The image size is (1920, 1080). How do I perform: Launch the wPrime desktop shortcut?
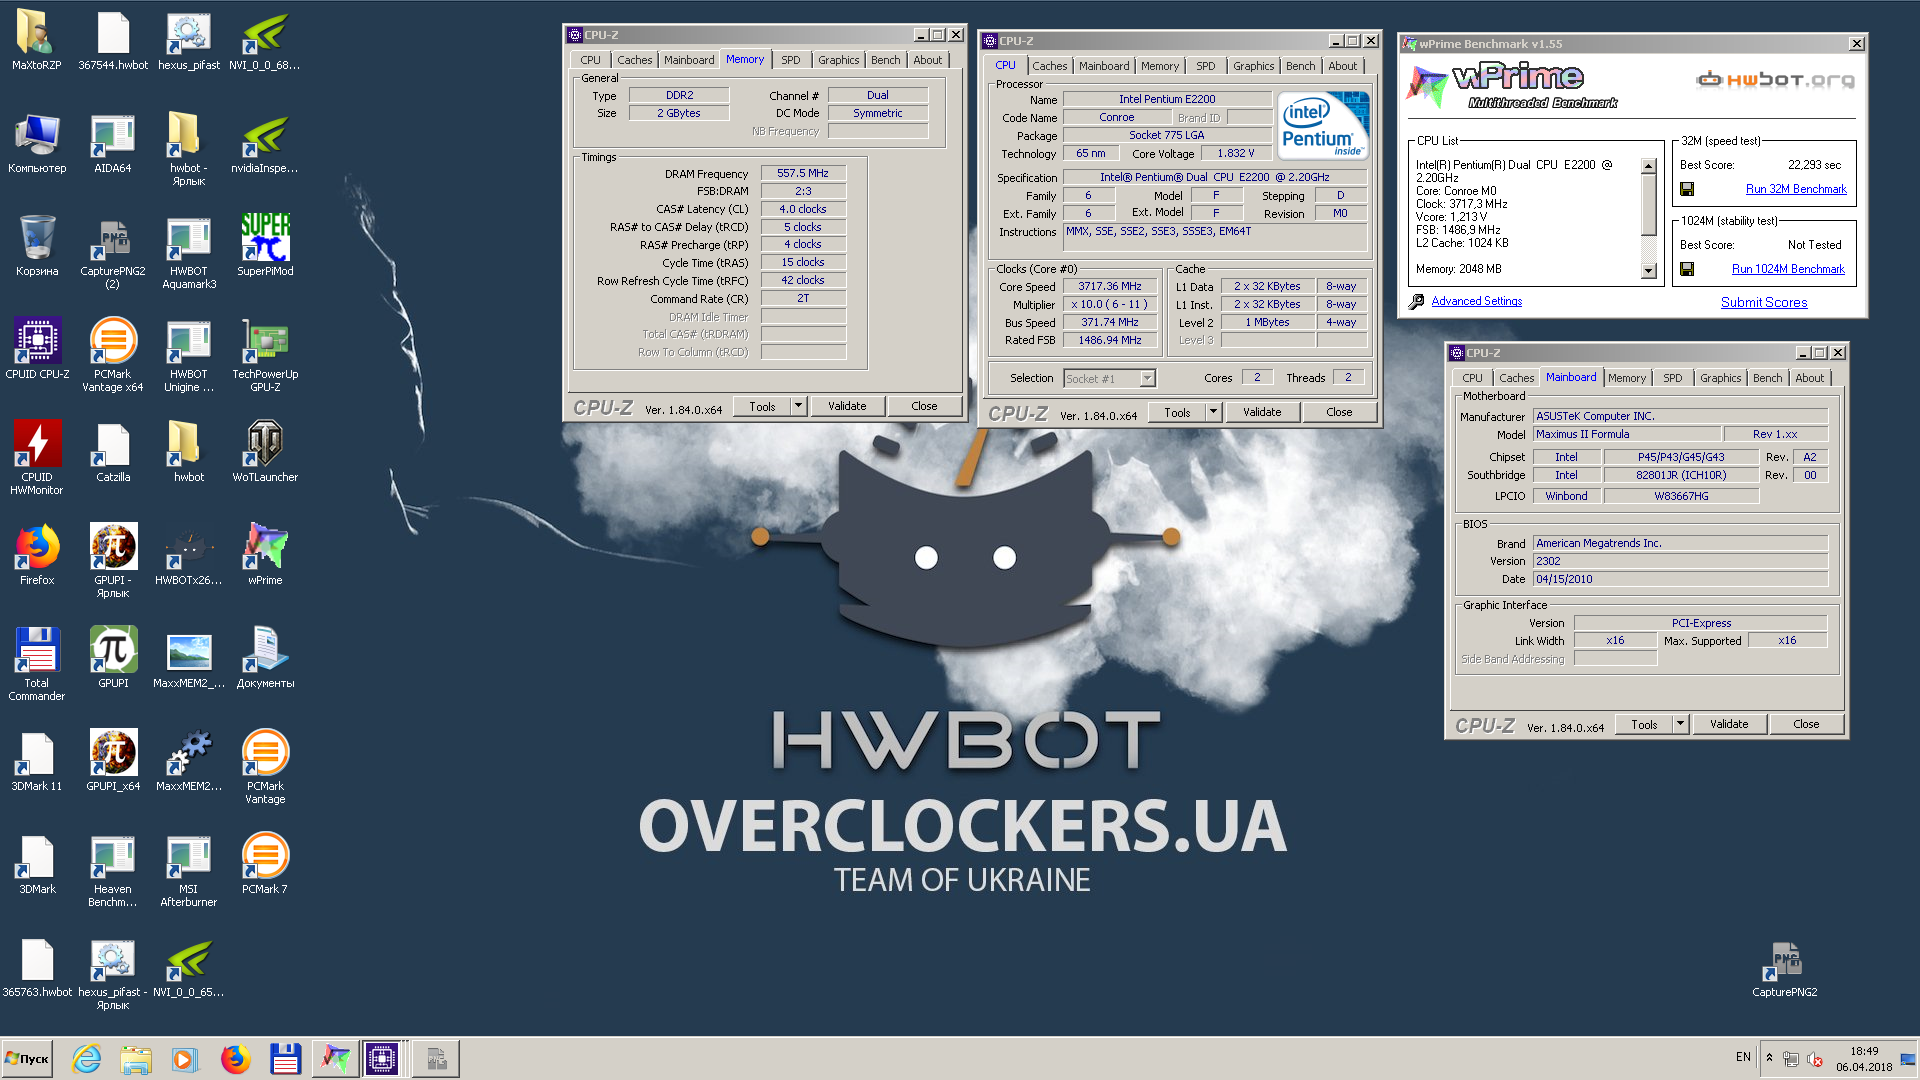pos(265,555)
